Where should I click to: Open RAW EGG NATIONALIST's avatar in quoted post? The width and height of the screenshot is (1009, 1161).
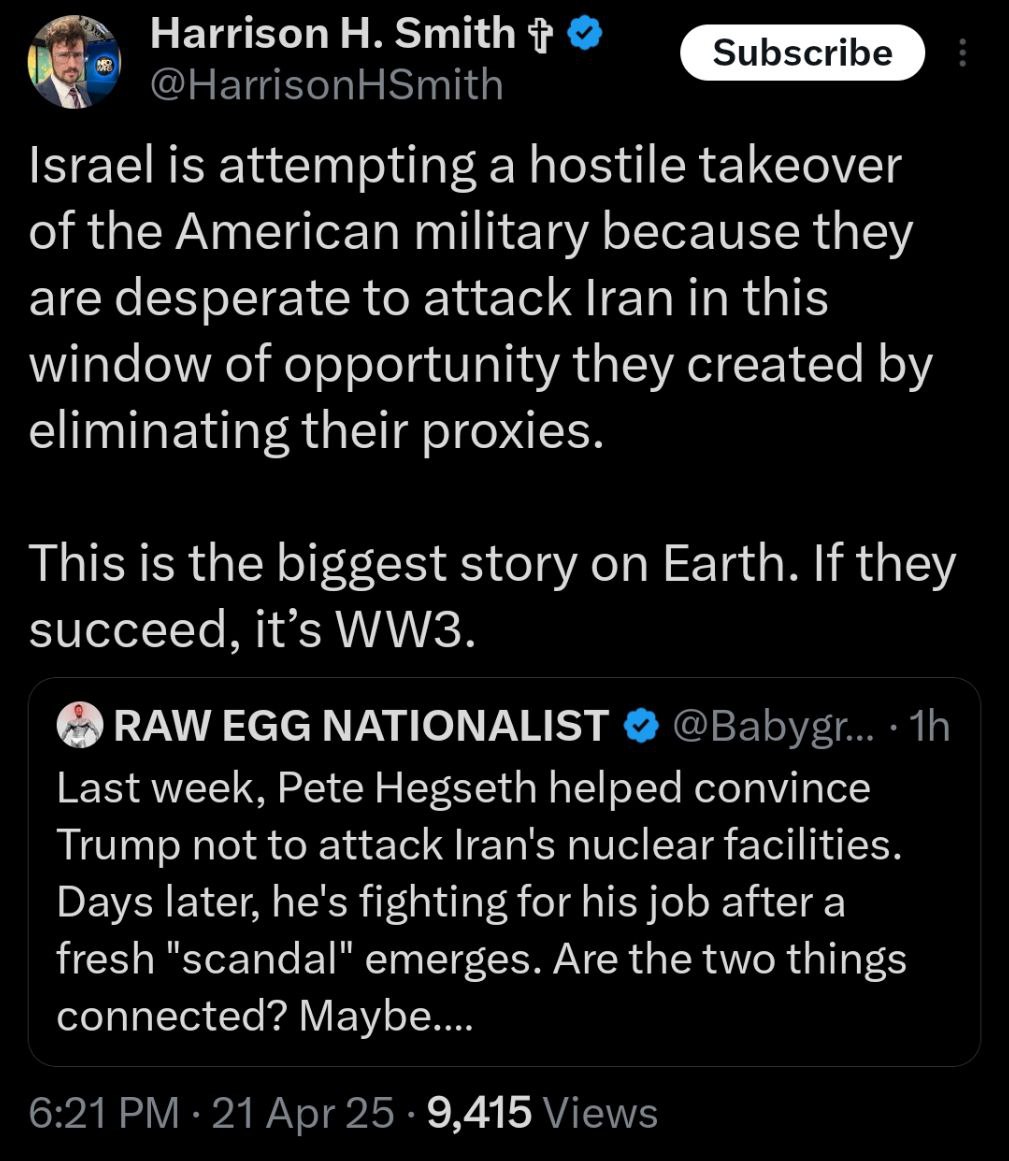(x=80, y=724)
